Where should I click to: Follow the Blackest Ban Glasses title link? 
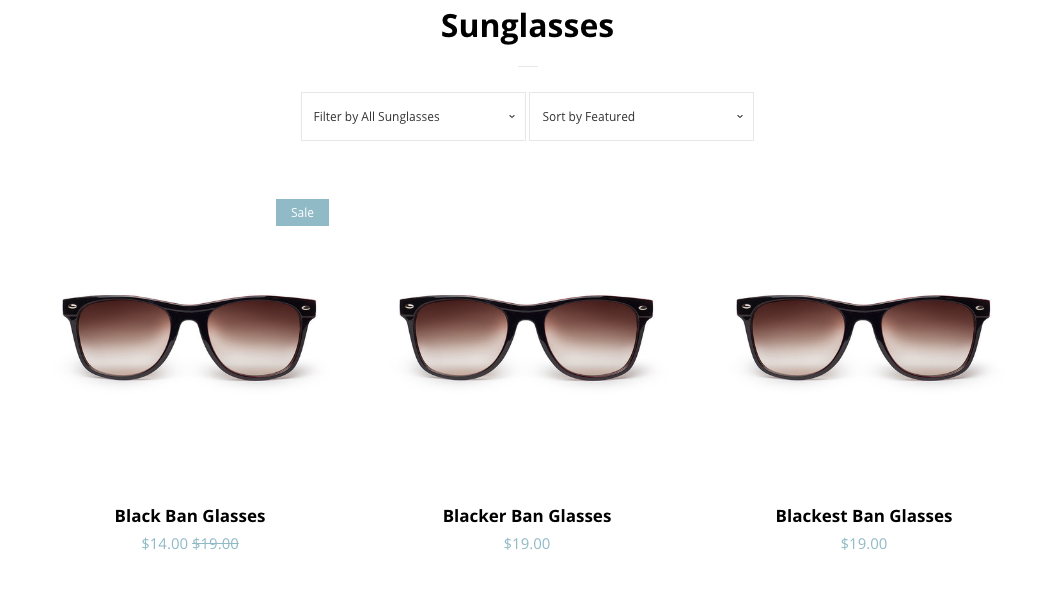pyautogui.click(x=864, y=516)
